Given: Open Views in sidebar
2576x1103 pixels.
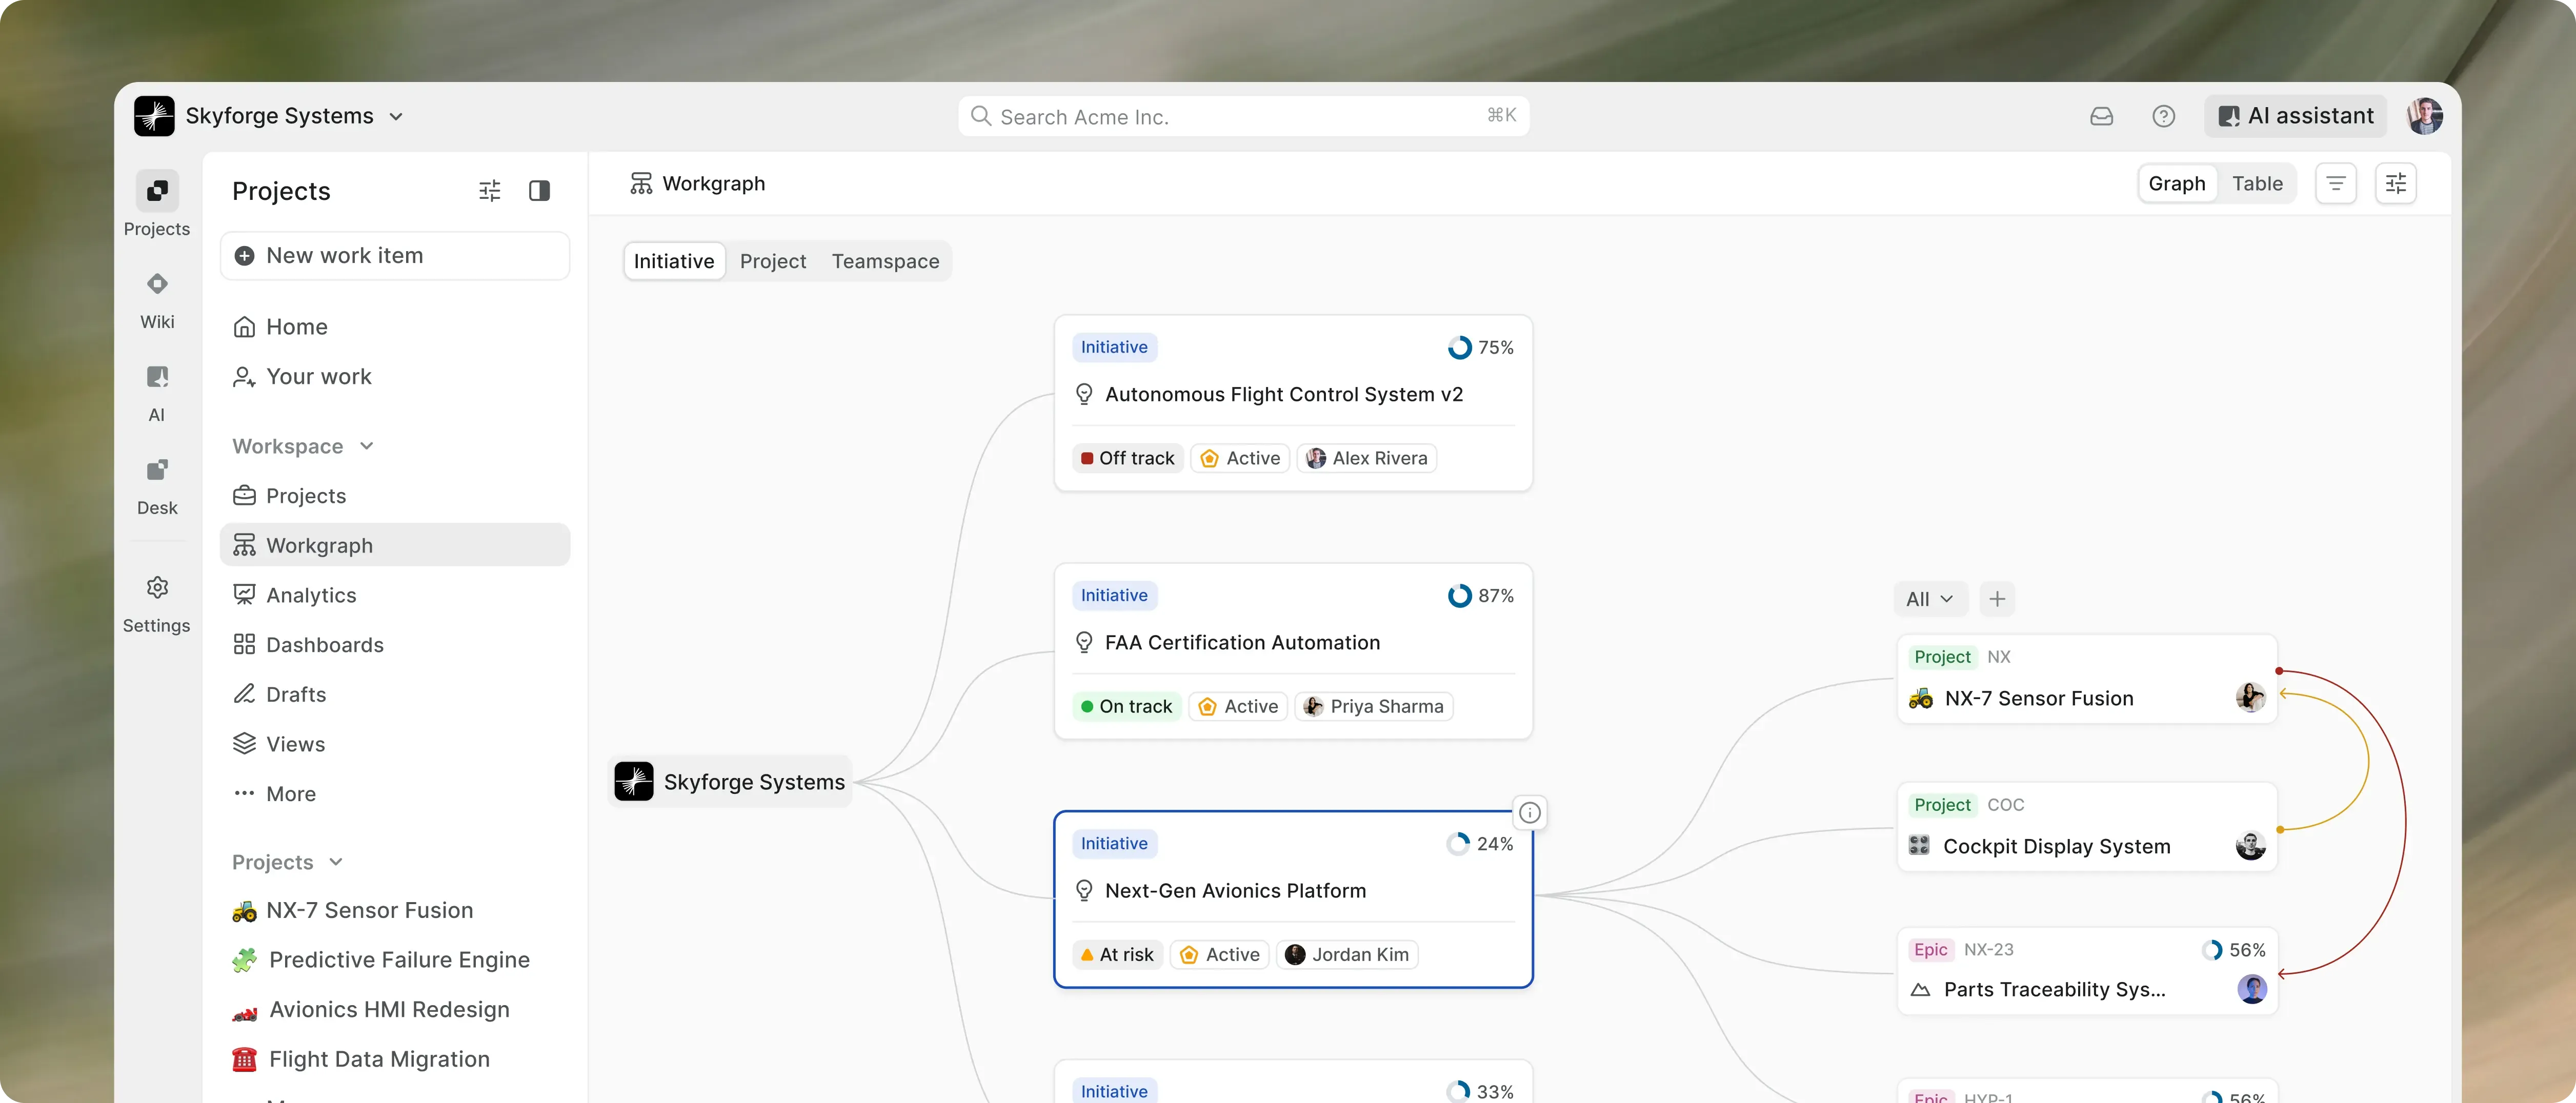Looking at the screenshot, I should point(395,744).
